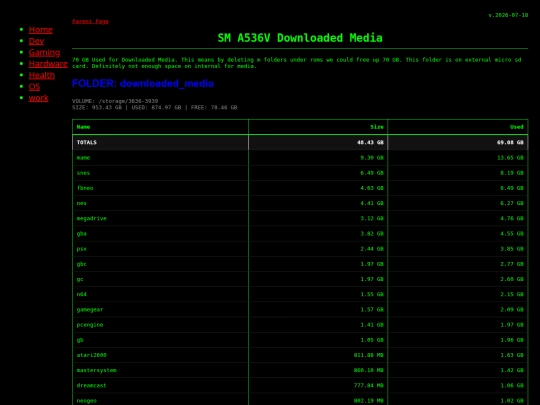The image size is (540, 405).
Task: Click the Used value in n64 row
Action: 512,294
